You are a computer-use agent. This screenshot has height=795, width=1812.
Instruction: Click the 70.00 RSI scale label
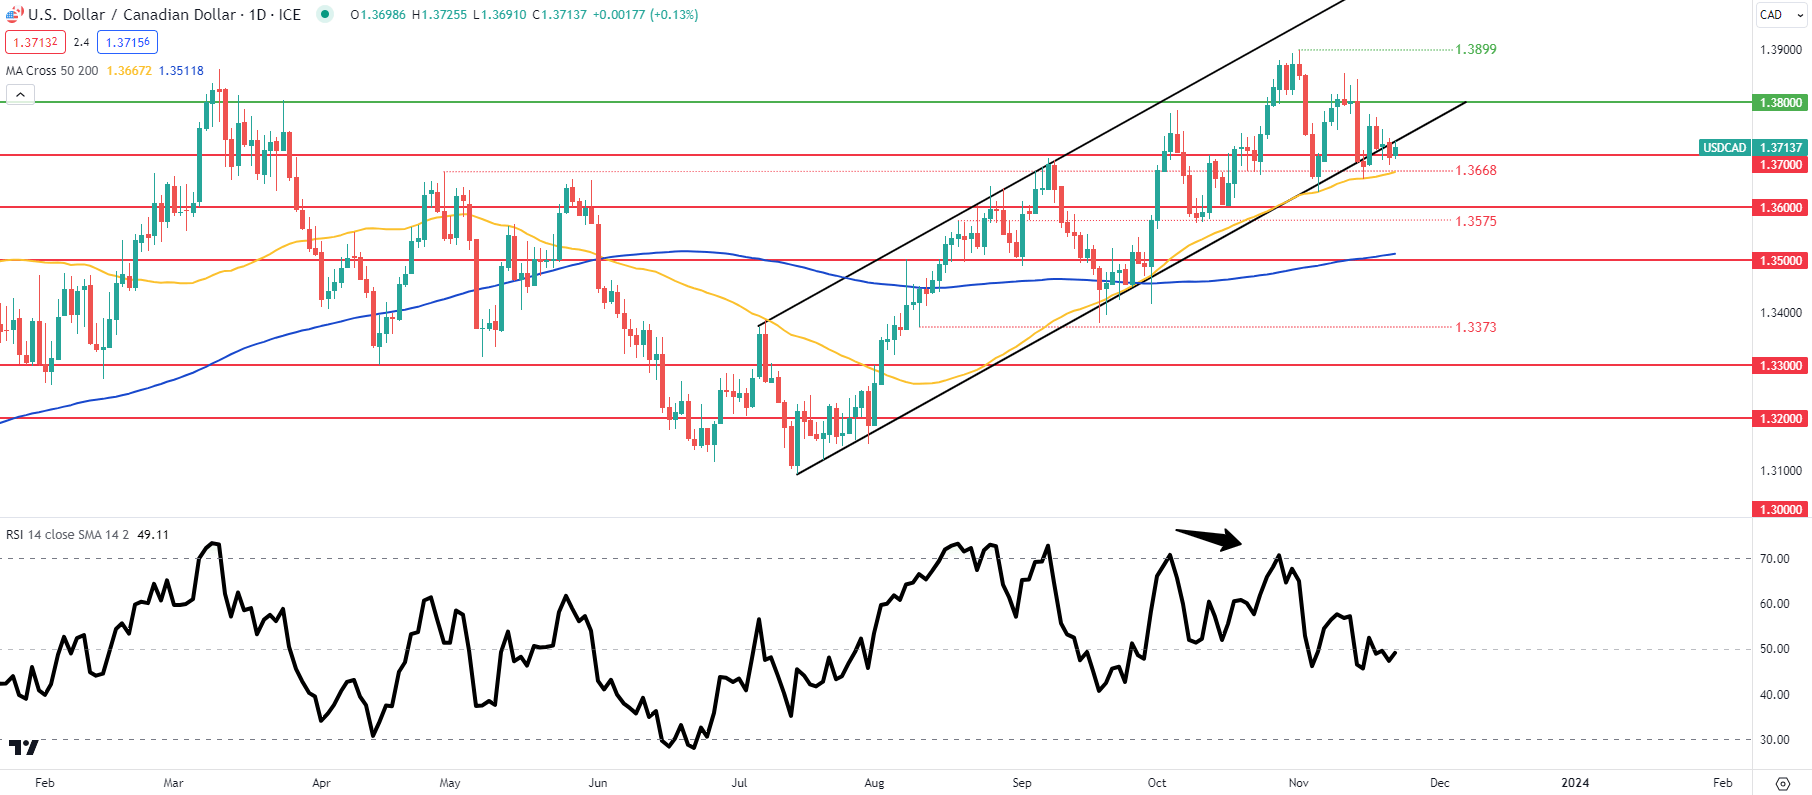tap(1775, 559)
